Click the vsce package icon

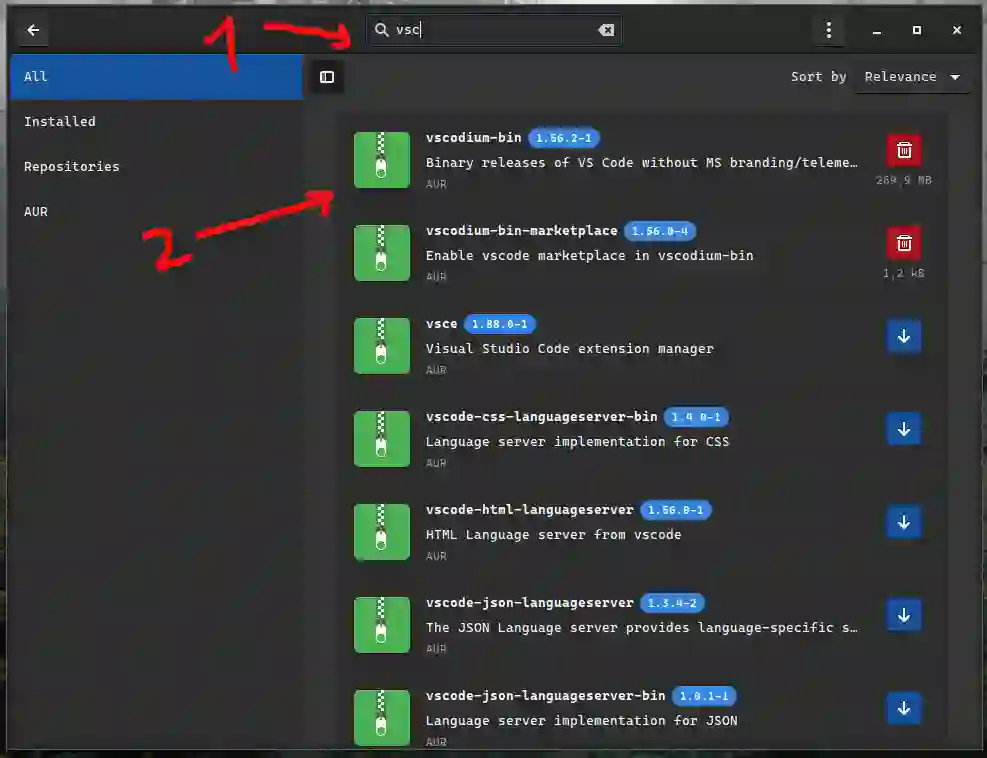pyautogui.click(x=381, y=346)
